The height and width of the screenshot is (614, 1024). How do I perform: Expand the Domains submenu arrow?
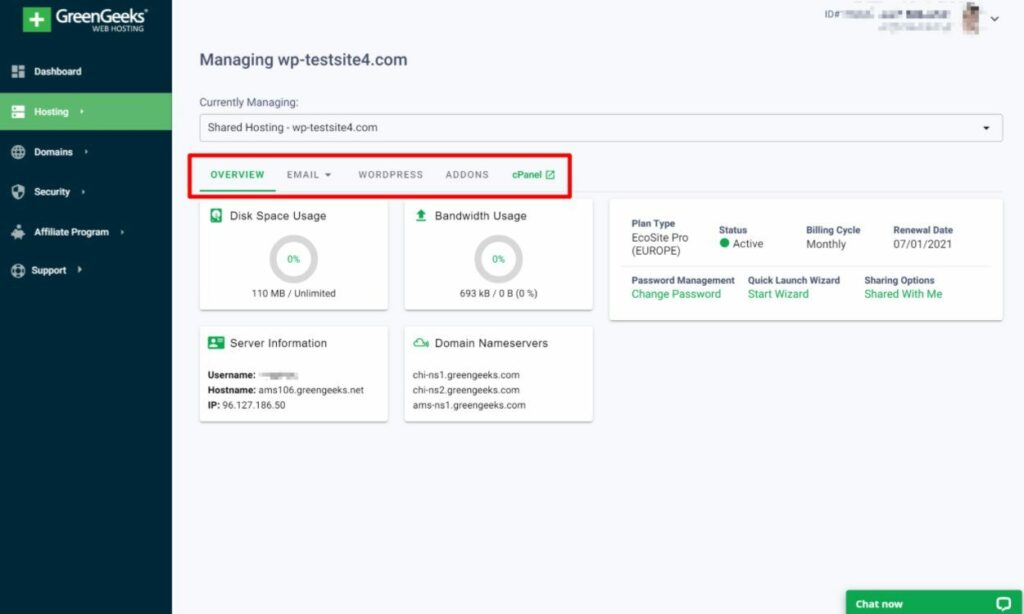point(86,152)
